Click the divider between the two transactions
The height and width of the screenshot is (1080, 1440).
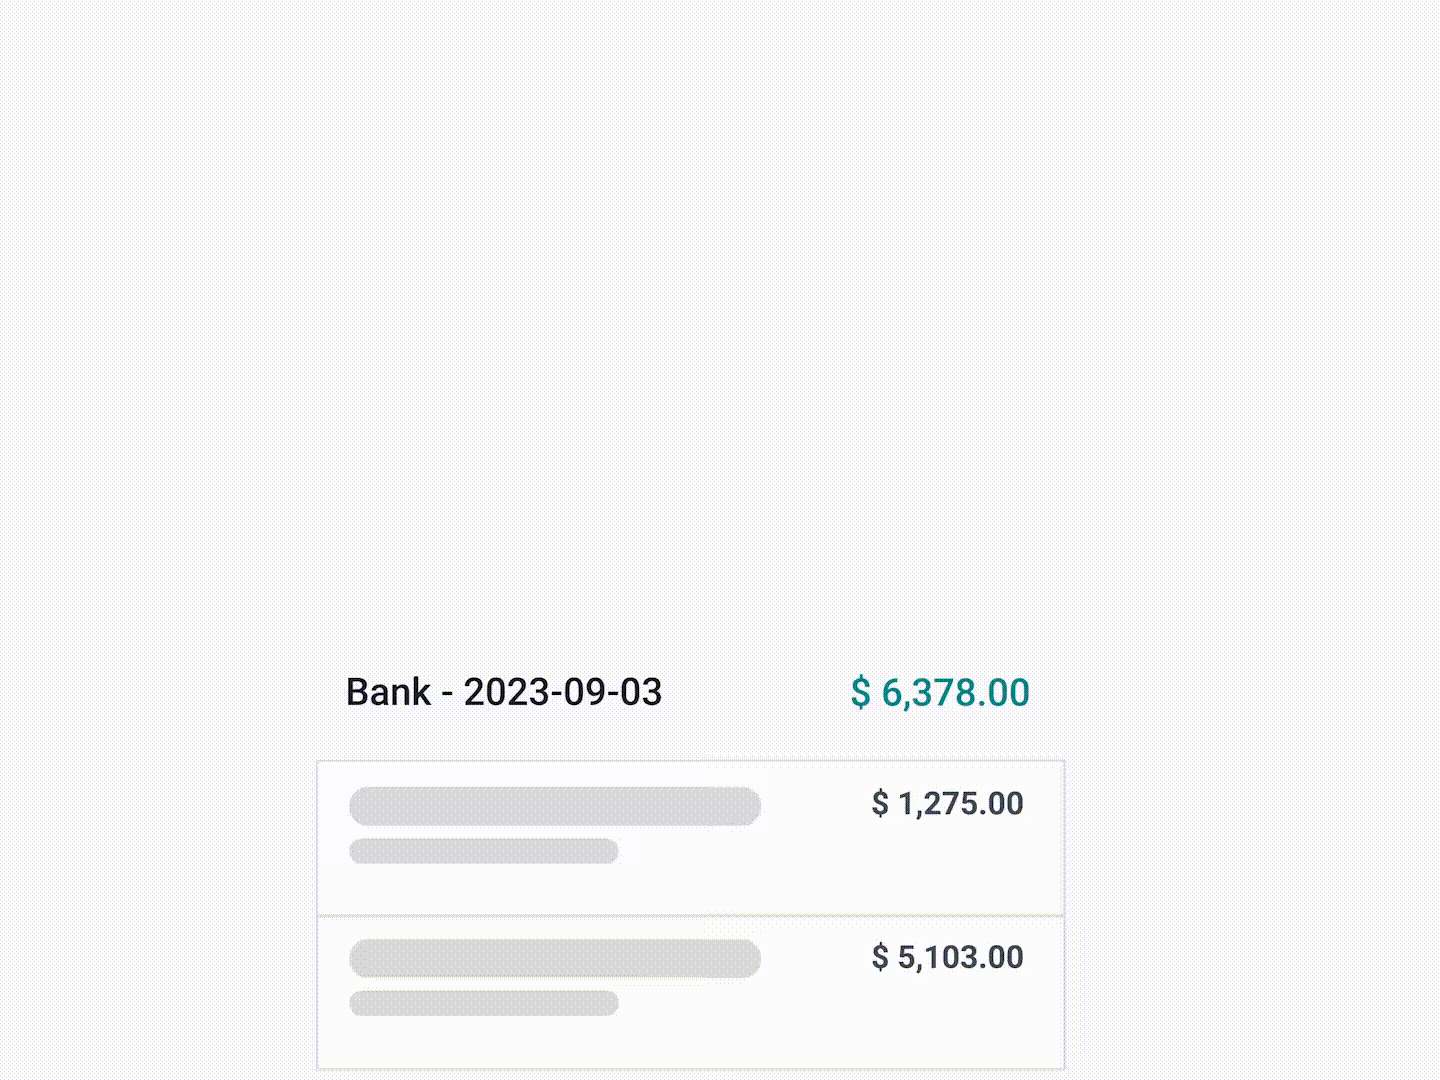(690, 915)
